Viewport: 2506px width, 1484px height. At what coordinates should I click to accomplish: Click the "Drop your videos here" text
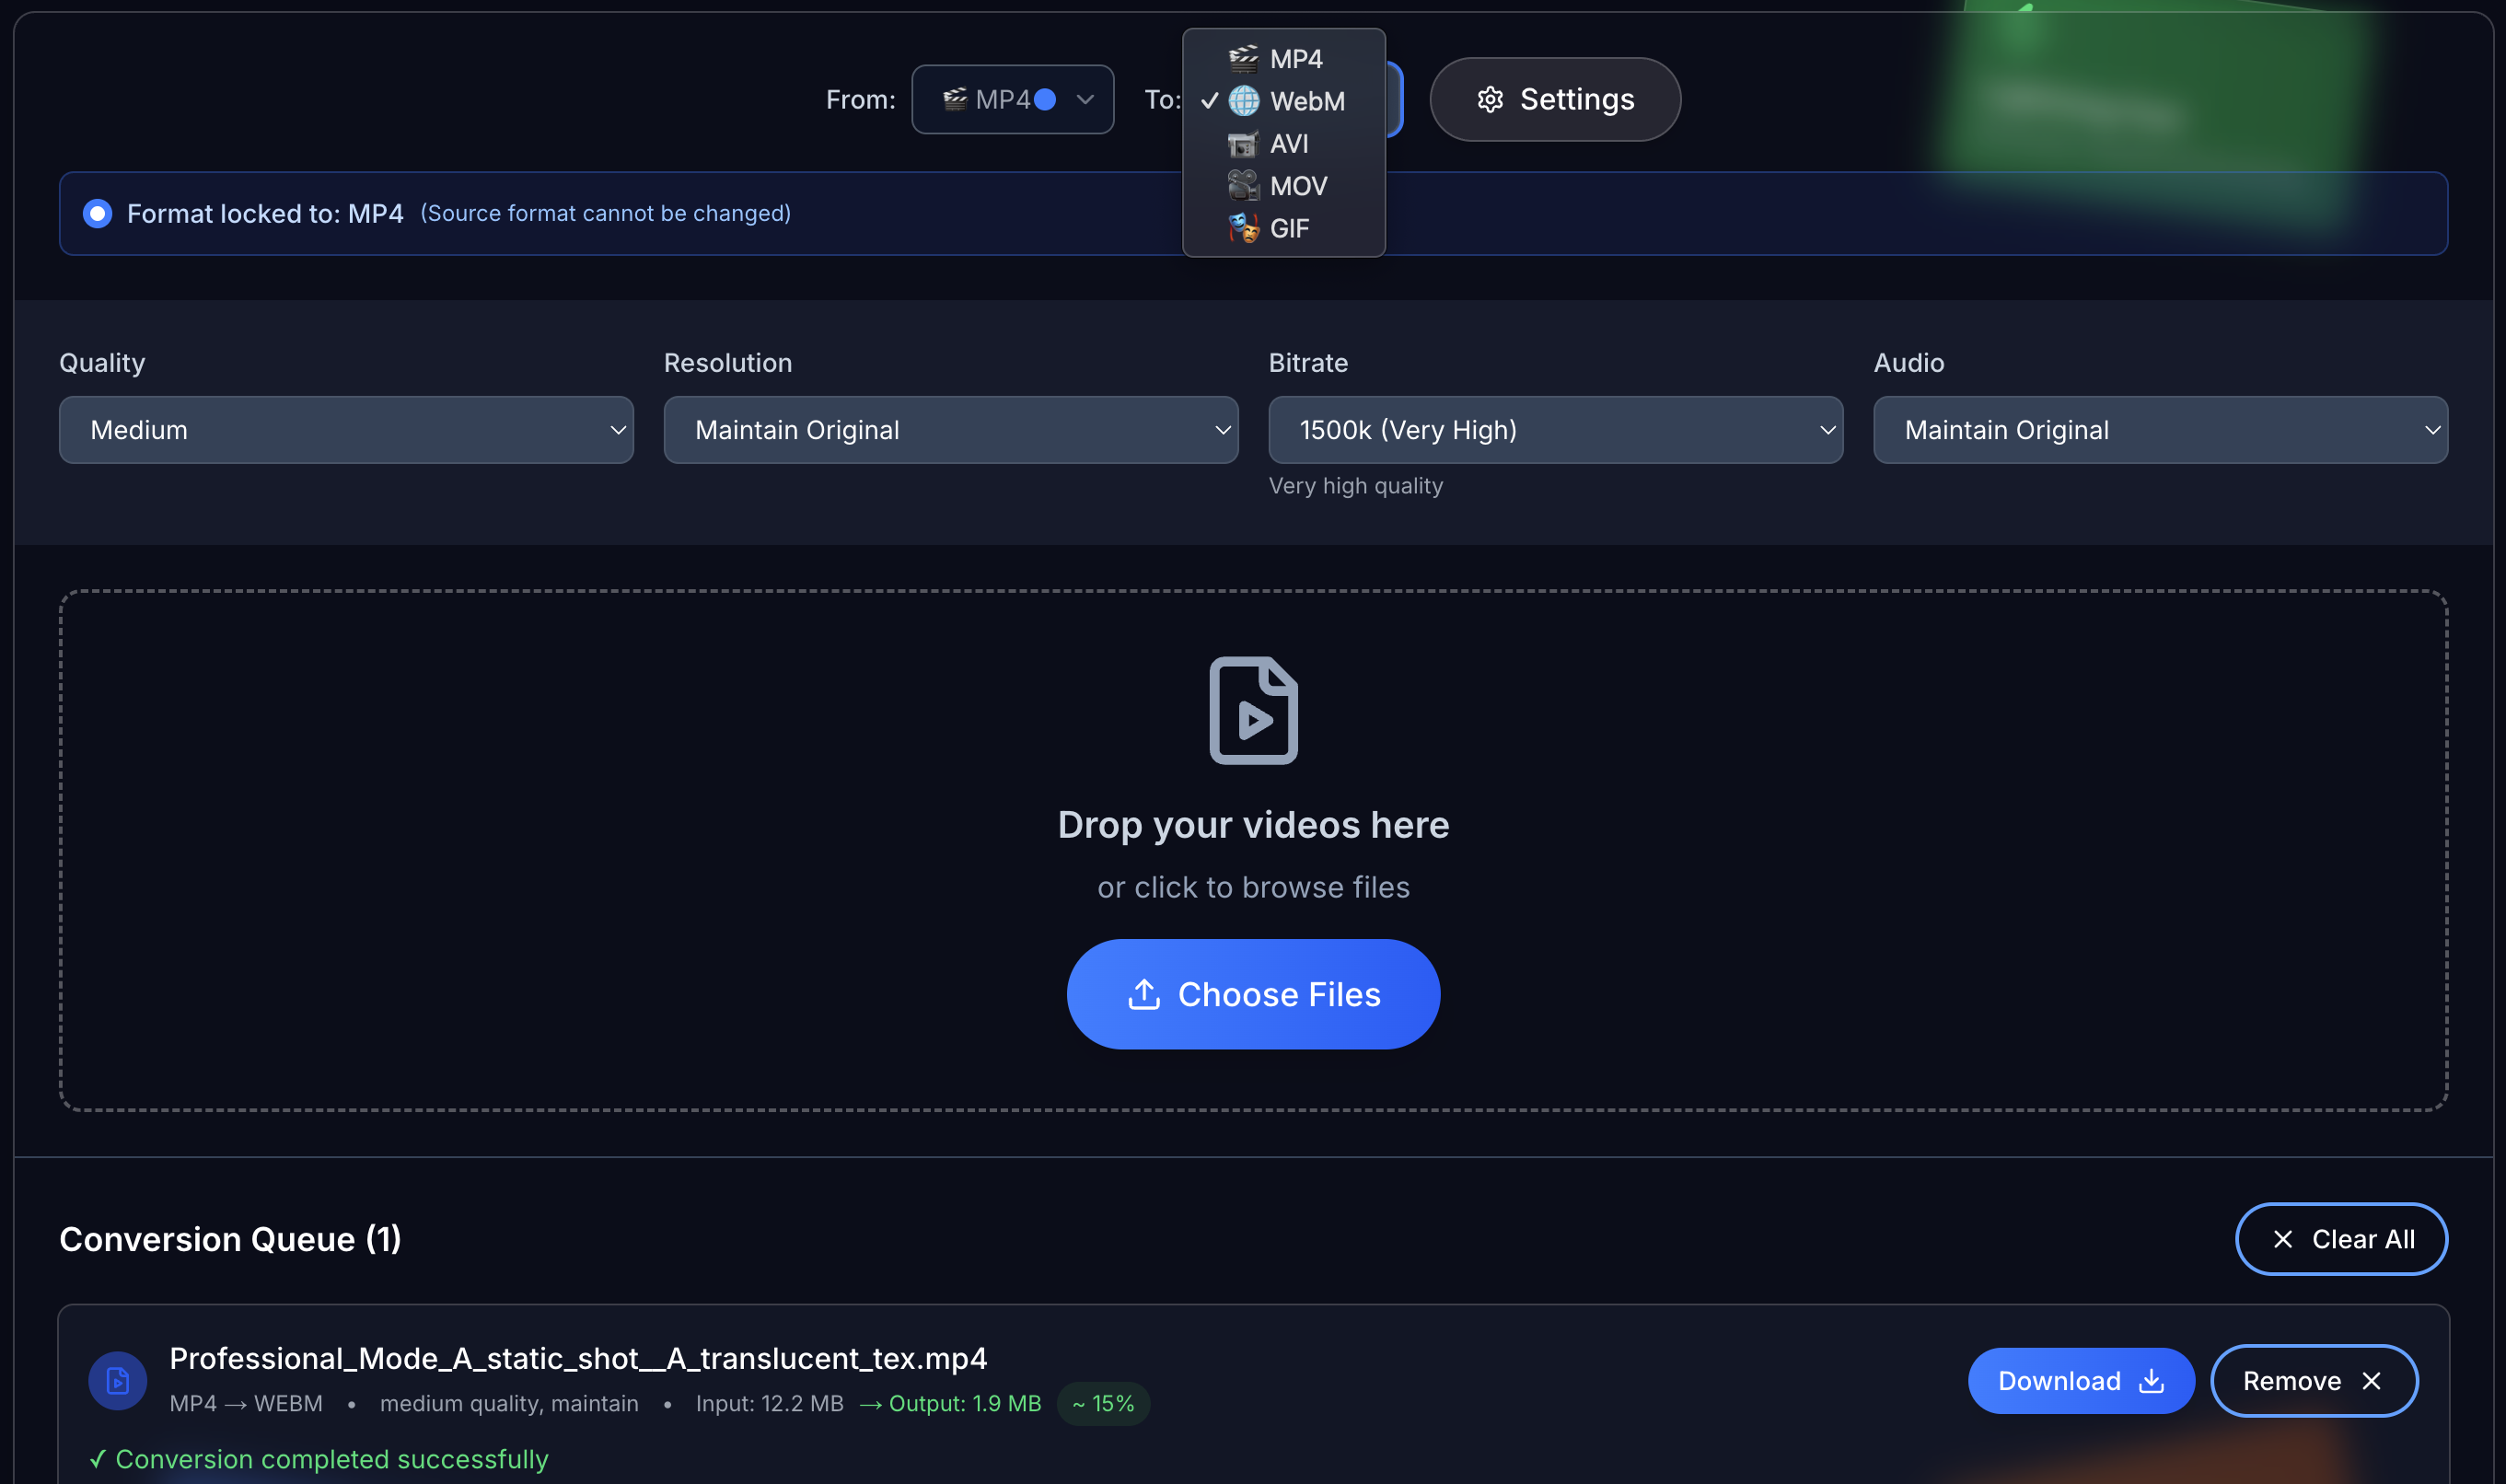(x=1253, y=825)
